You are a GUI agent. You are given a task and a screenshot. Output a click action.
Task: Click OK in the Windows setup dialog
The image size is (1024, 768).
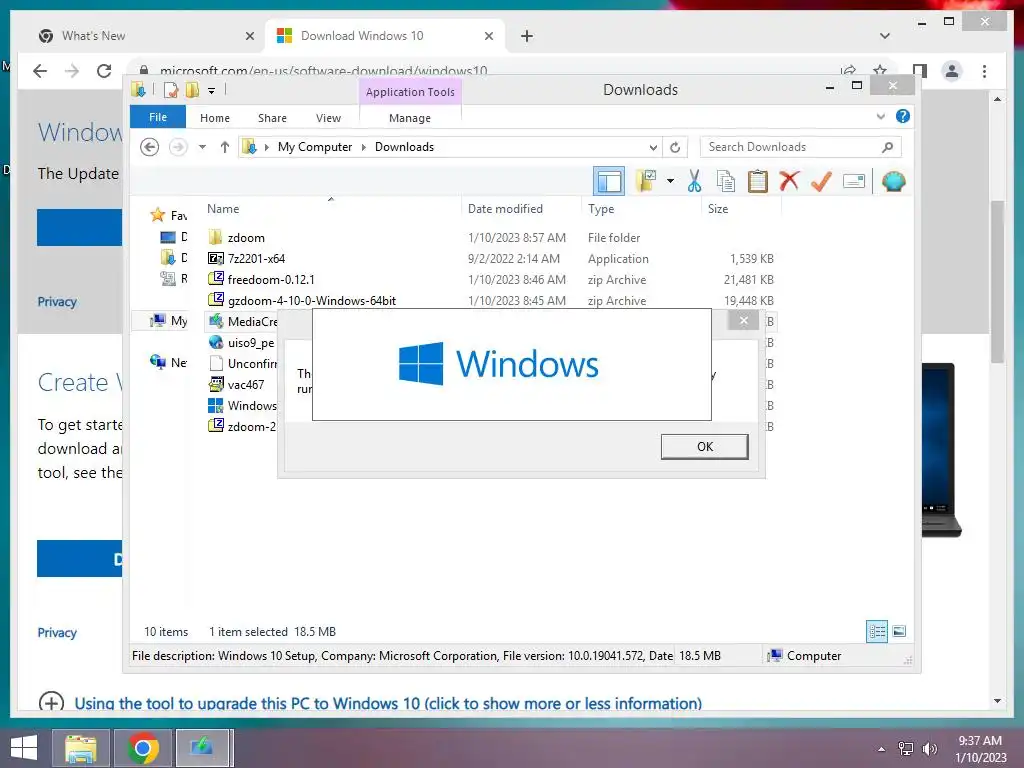click(705, 447)
